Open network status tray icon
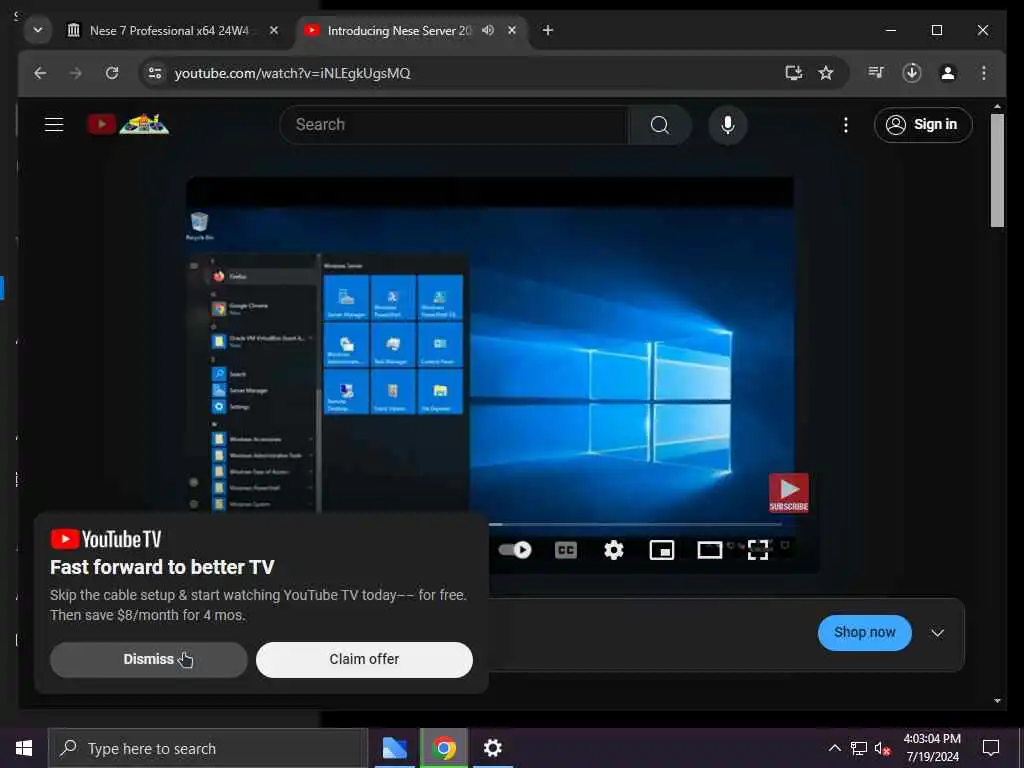This screenshot has width=1024, height=768. coord(859,748)
